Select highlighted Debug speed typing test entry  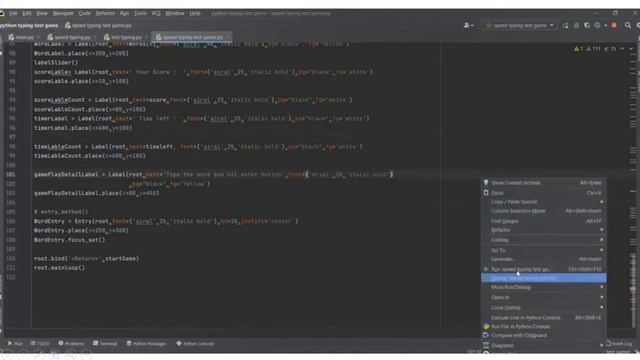[x=544, y=278]
